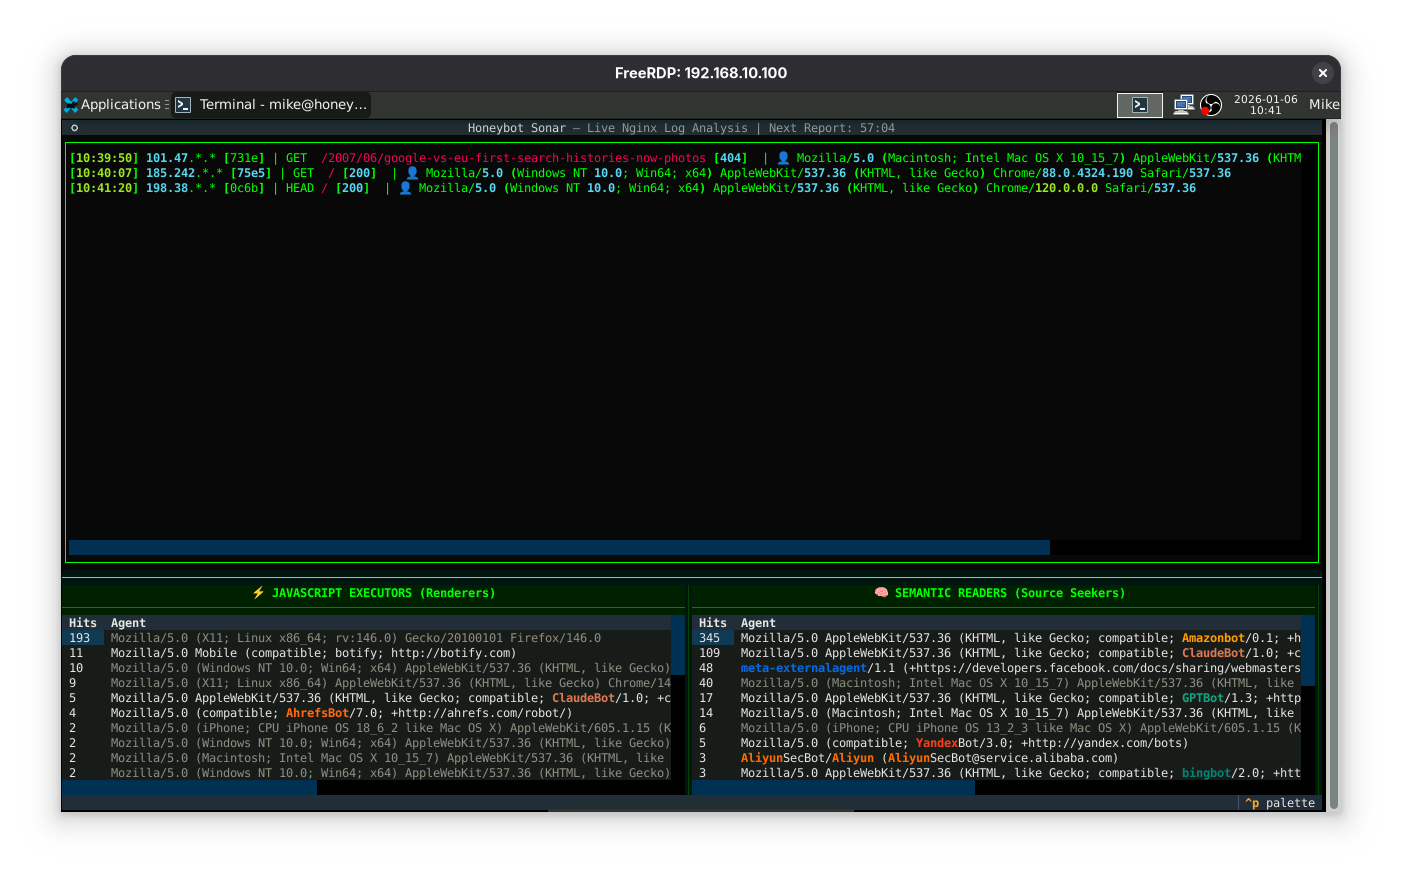Click the Semantic Readers horizontal scrollbar
The image size is (1402, 879).
[x=834, y=788]
